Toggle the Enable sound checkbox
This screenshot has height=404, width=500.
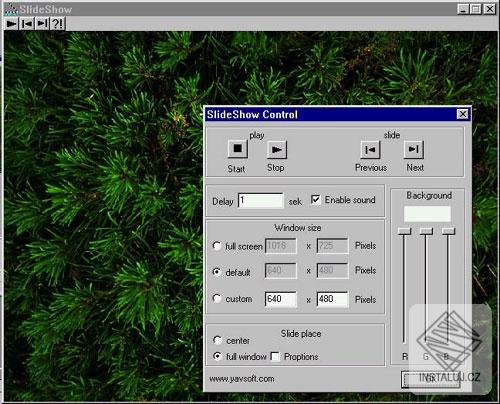(x=315, y=199)
